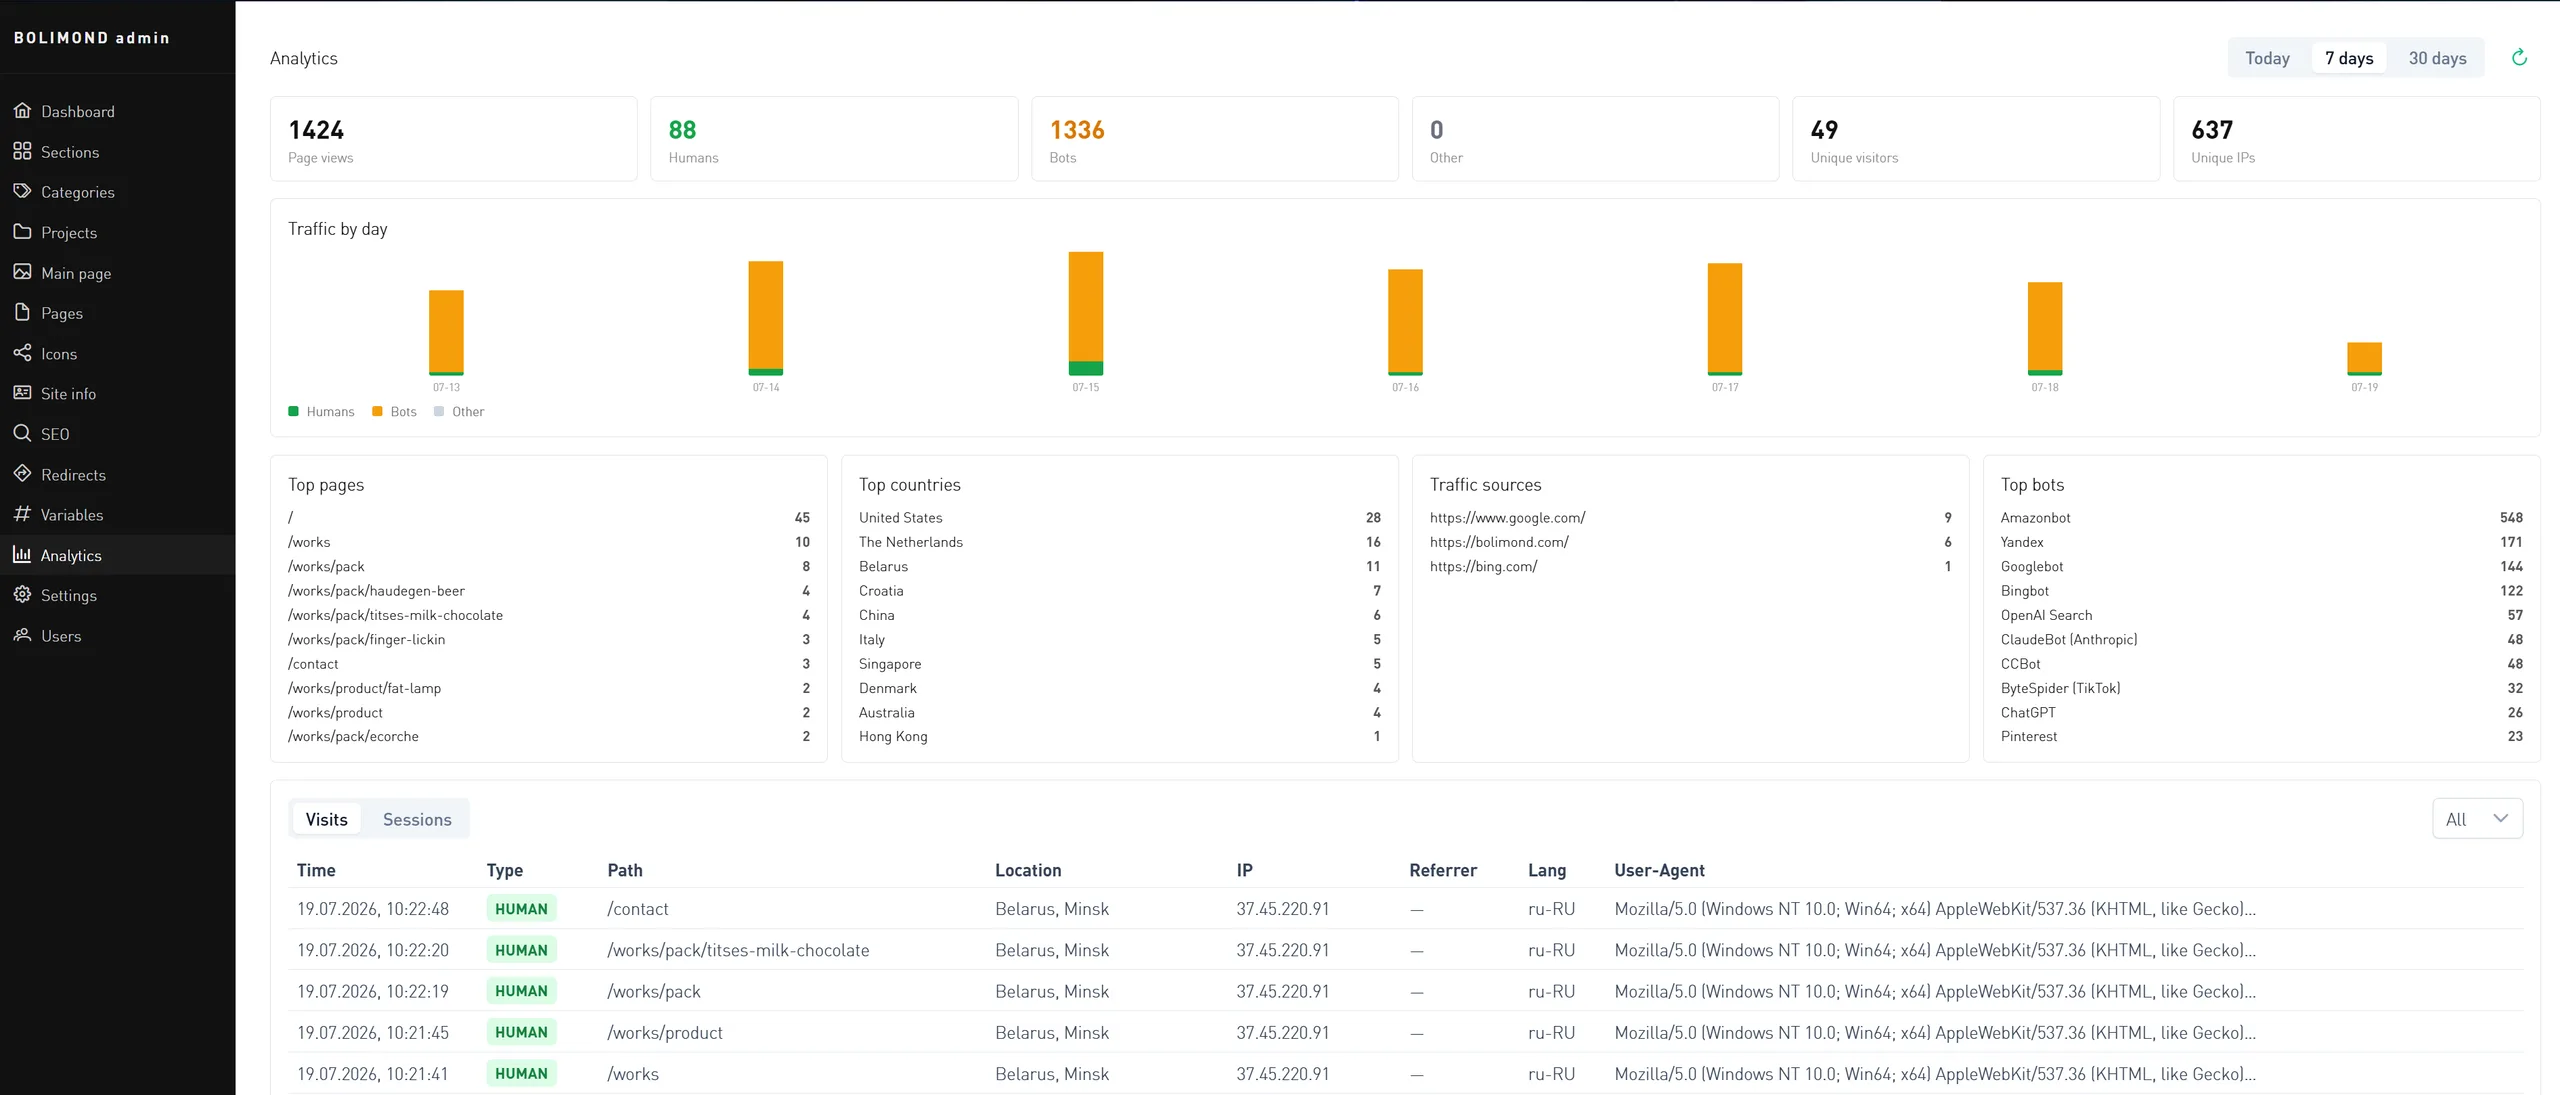Open the All visit type filter dropdown
This screenshot has width=2560, height=1095.
click(2477, 819)
